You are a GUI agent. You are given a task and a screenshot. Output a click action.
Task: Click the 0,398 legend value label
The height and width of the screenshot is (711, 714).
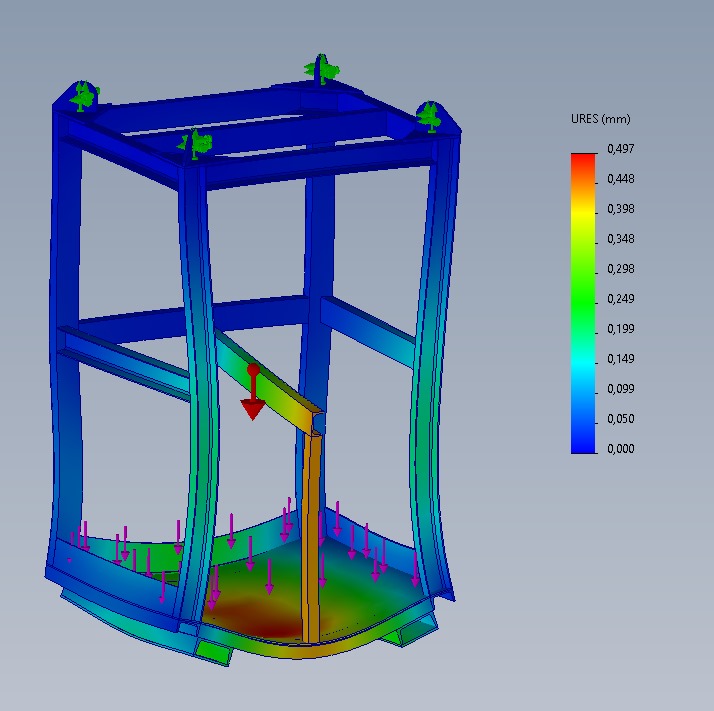point(621,209)
